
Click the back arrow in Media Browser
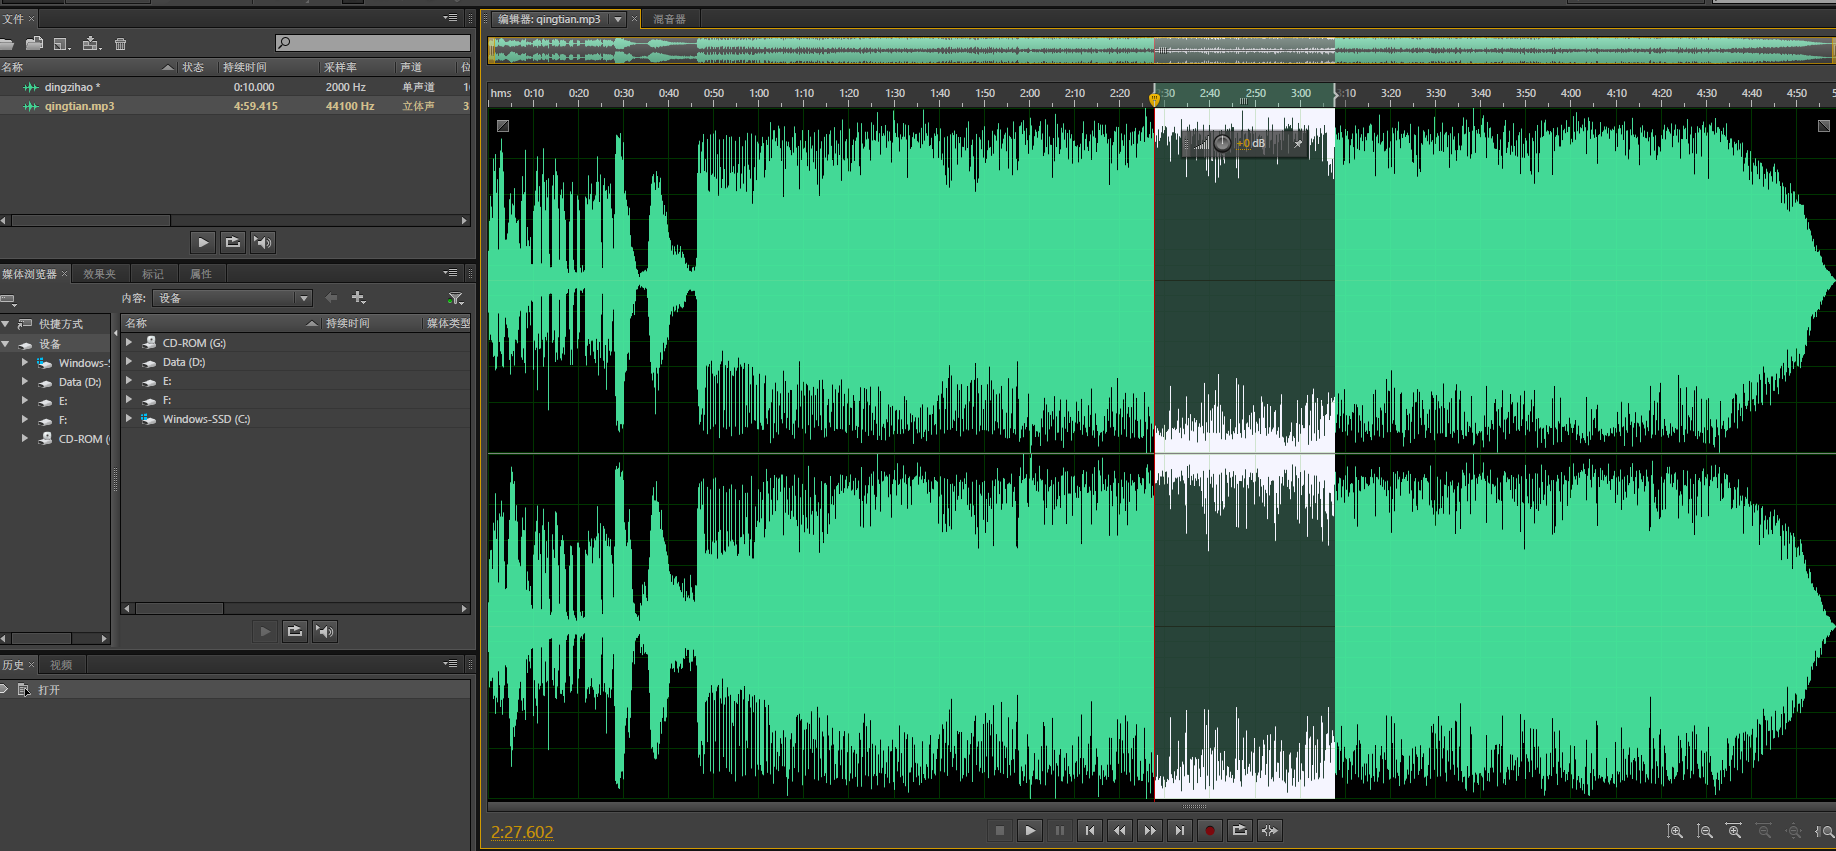(x=331, y=298)
